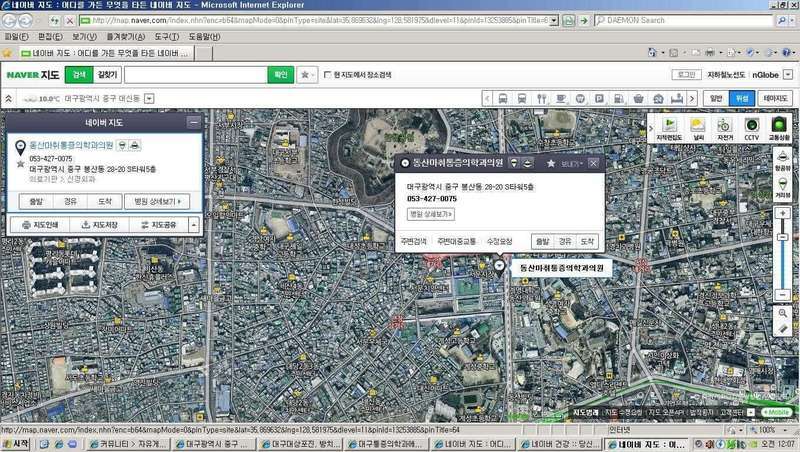Click the favorites star button beside search
This screenshot has width=800, height=452.
click(x=307, y=75)
